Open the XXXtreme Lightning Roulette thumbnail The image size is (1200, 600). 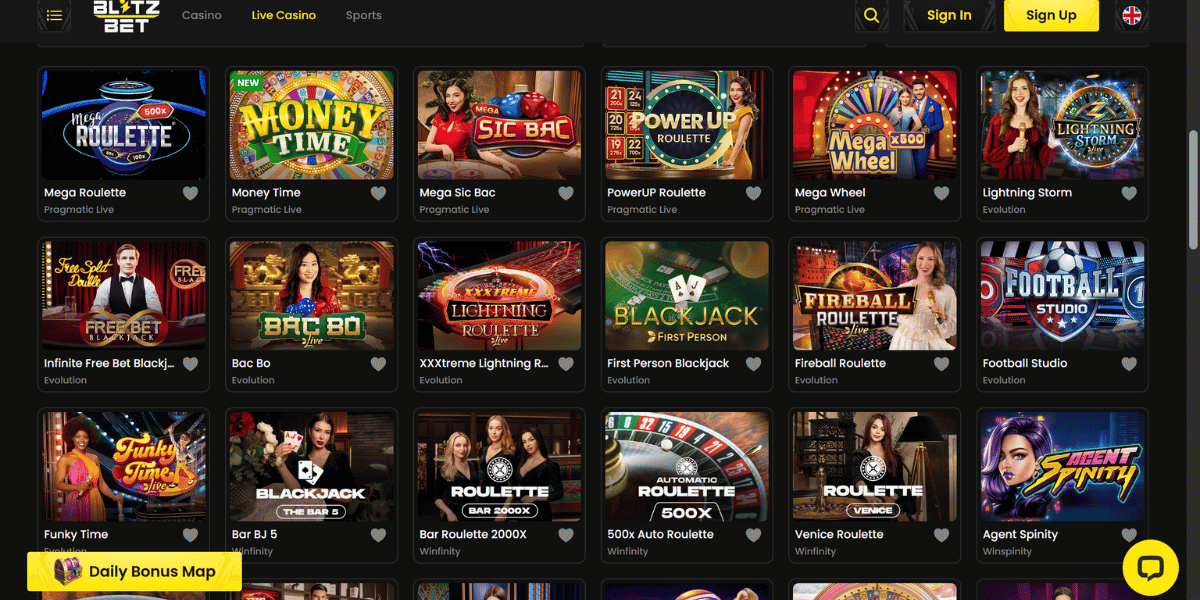click(499, 296)
